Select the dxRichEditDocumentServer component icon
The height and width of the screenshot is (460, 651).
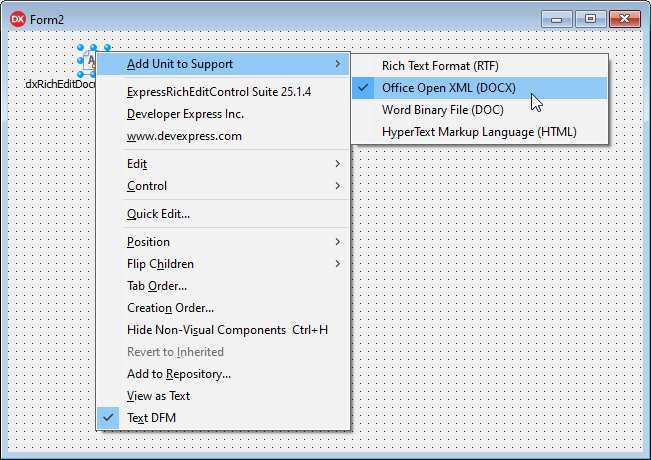[89, 61]
